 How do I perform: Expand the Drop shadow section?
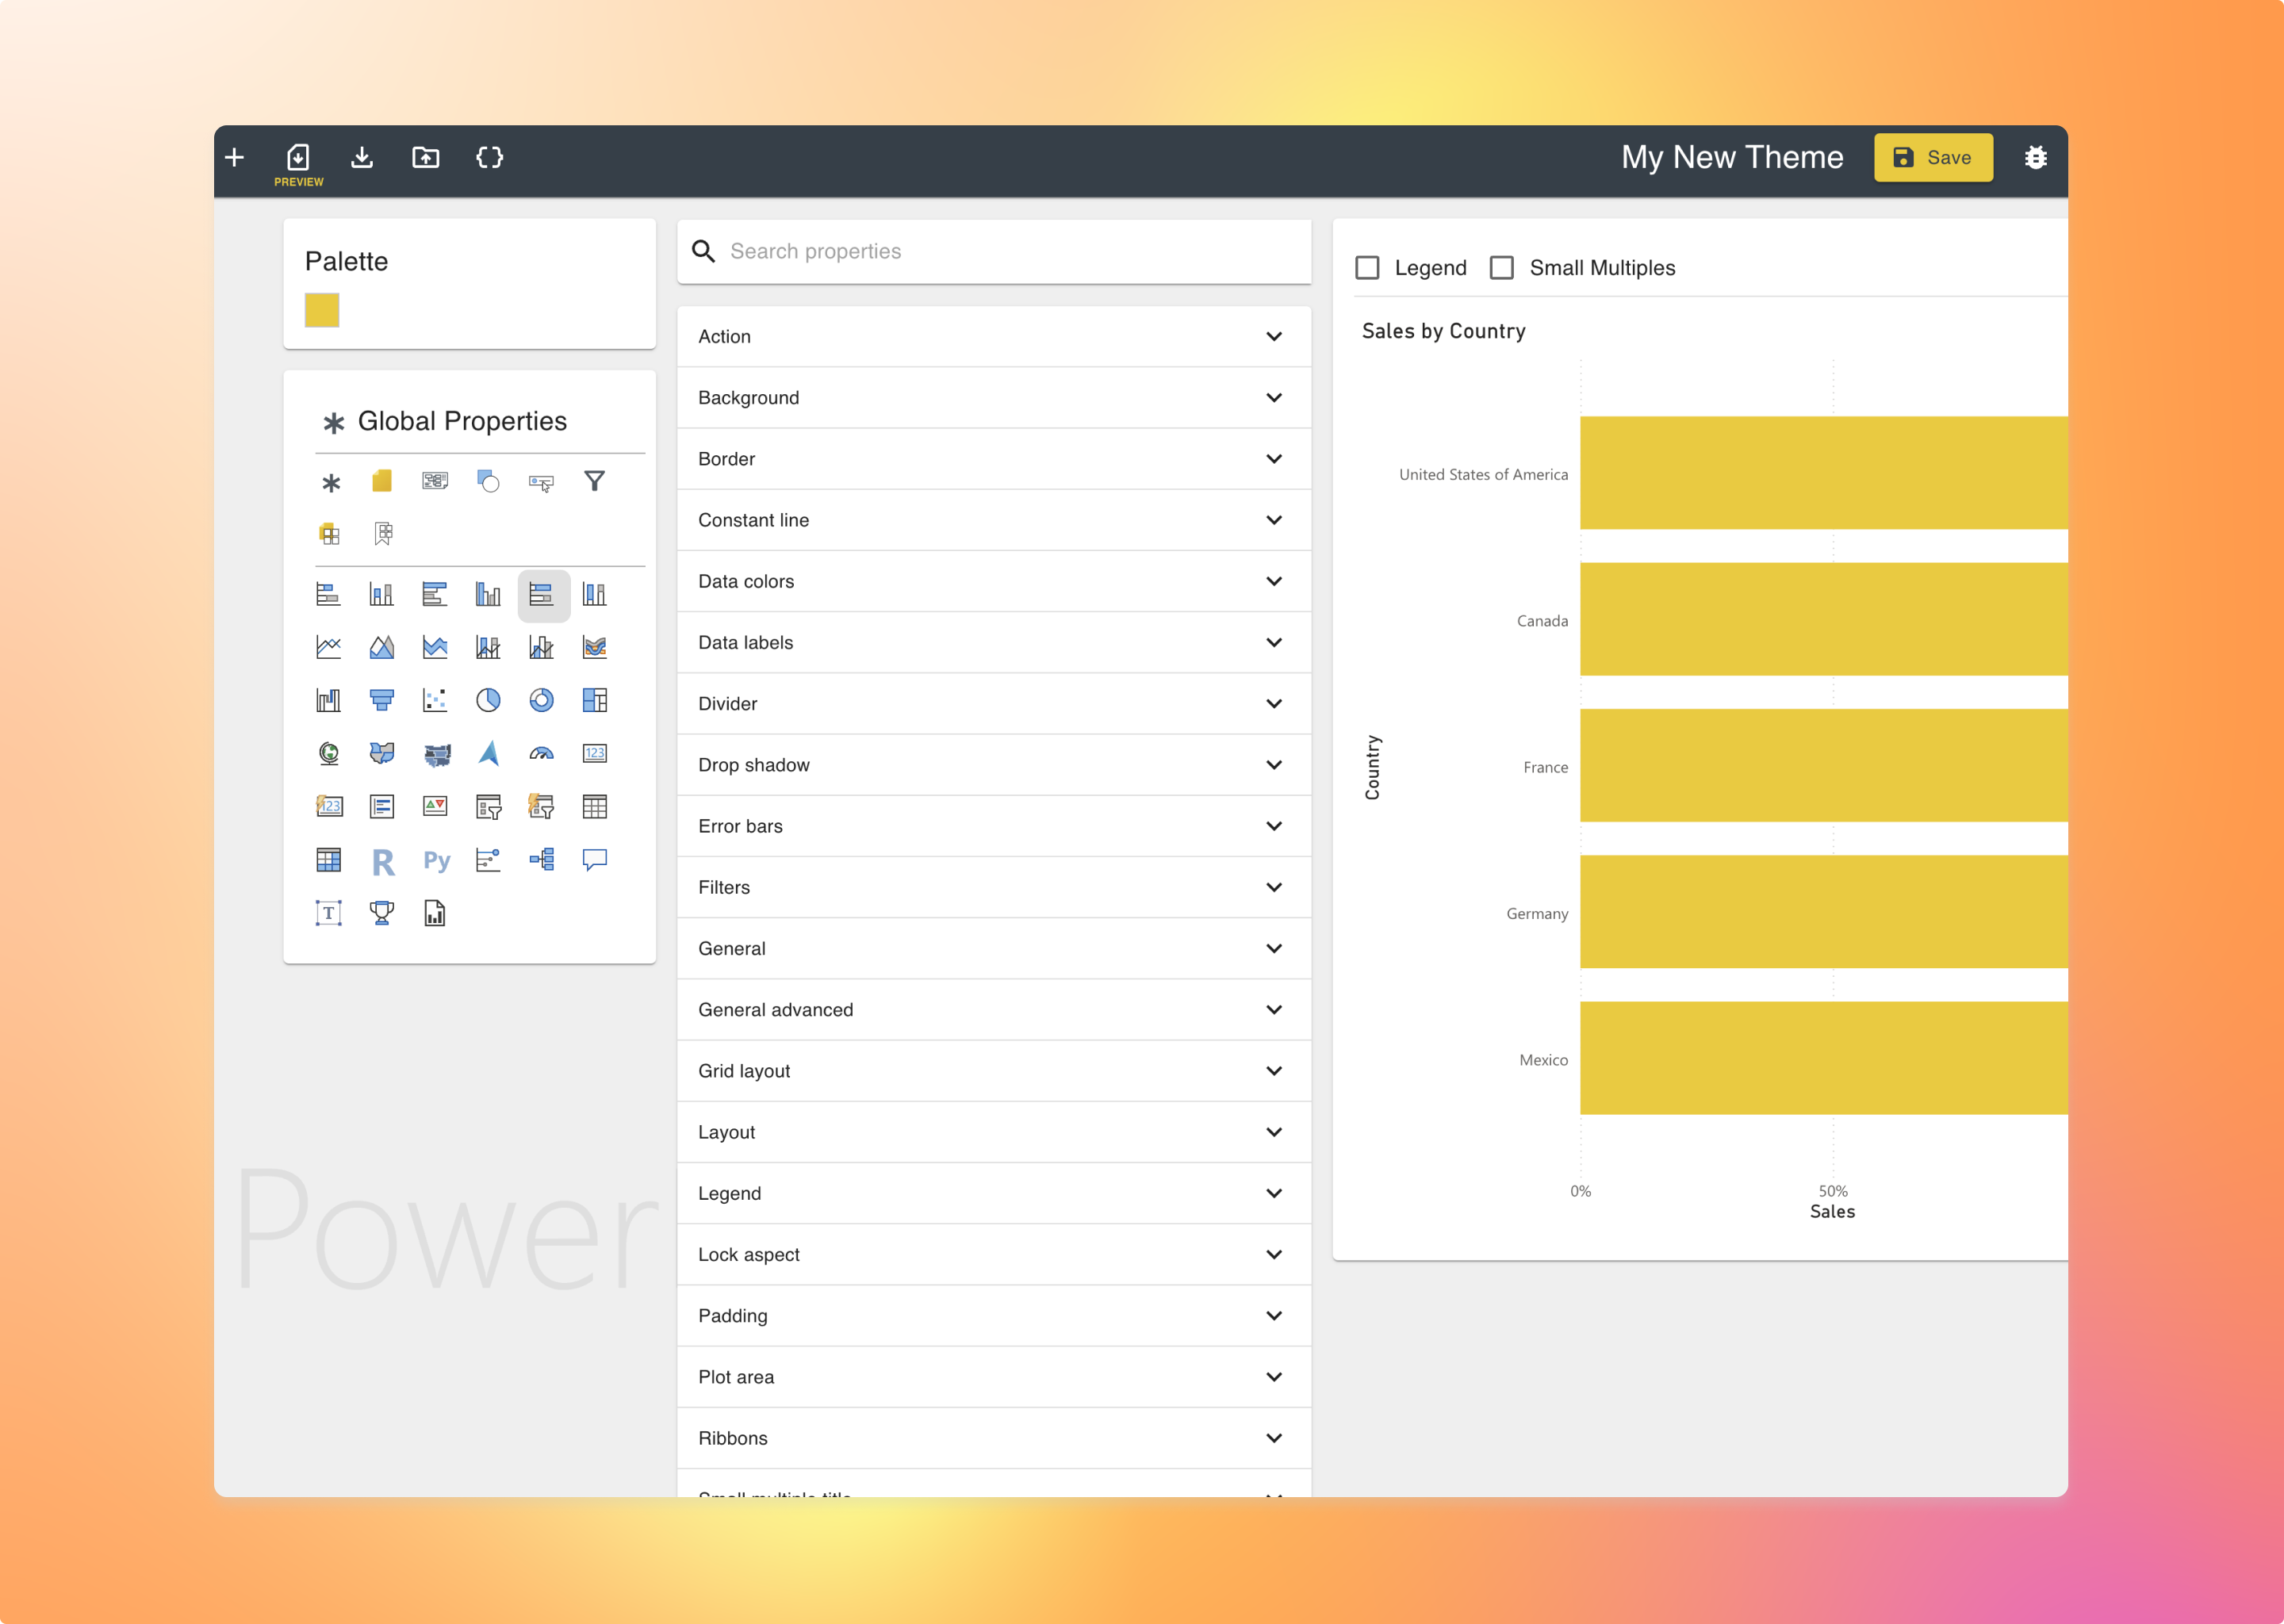click(x=994, y=765)
